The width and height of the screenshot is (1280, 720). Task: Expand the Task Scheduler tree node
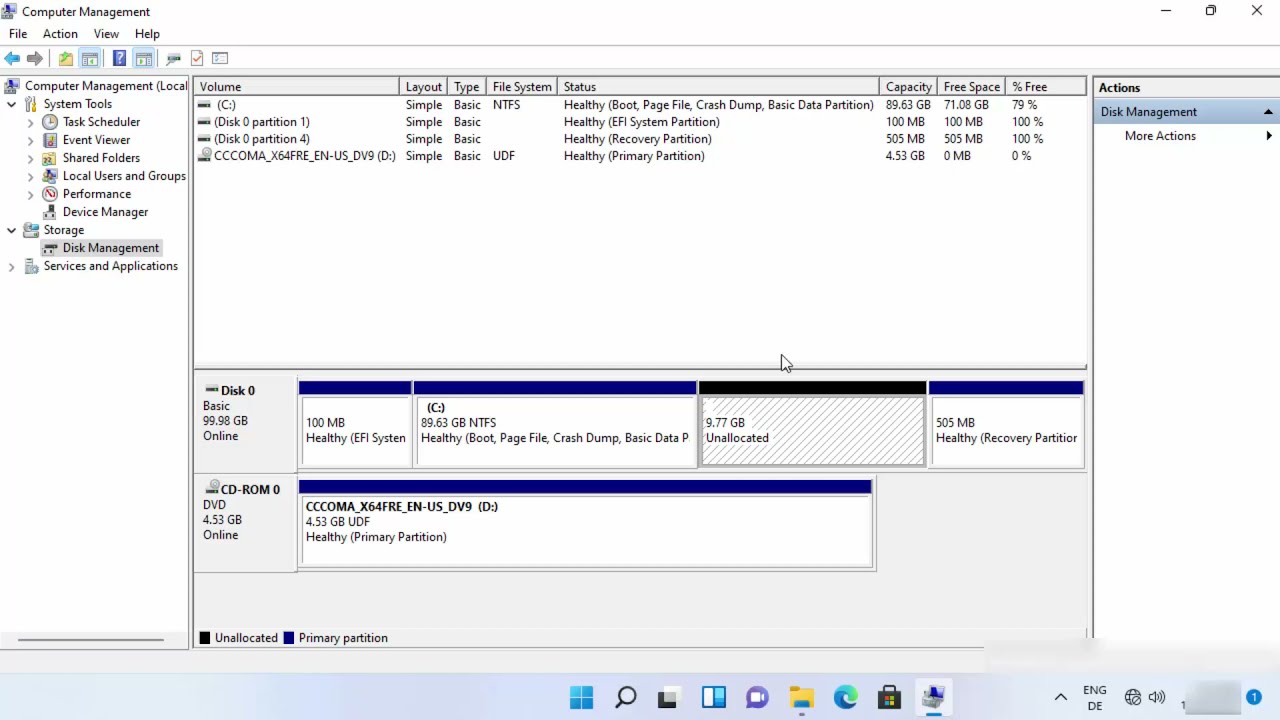tap(30, 123)
